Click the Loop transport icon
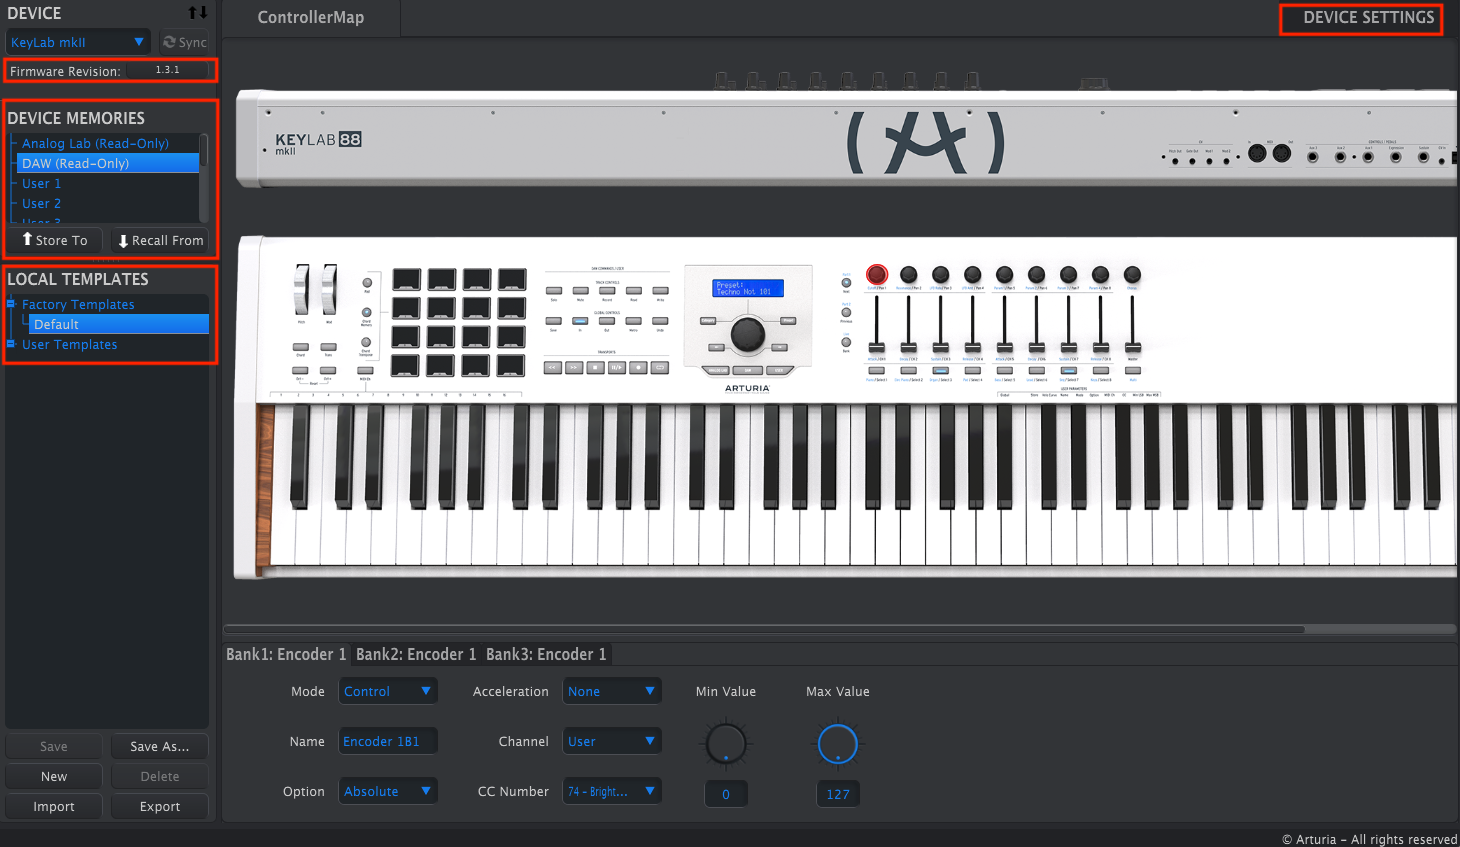The width and height of the screenshot is (1460, 847). click(x=659, y=367)
